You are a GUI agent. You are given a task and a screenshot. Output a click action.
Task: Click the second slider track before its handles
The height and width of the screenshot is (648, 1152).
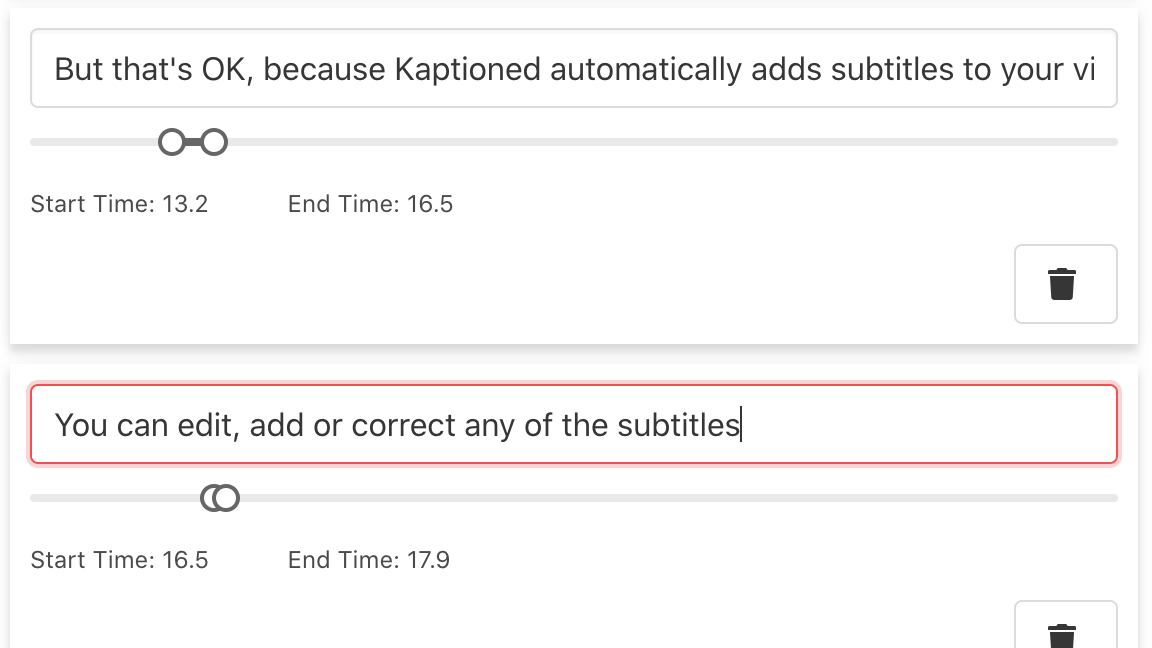(x=115, y=498)
